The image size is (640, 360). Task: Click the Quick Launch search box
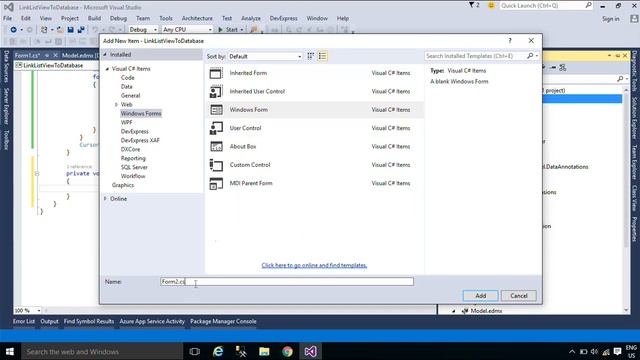(547, 5)
